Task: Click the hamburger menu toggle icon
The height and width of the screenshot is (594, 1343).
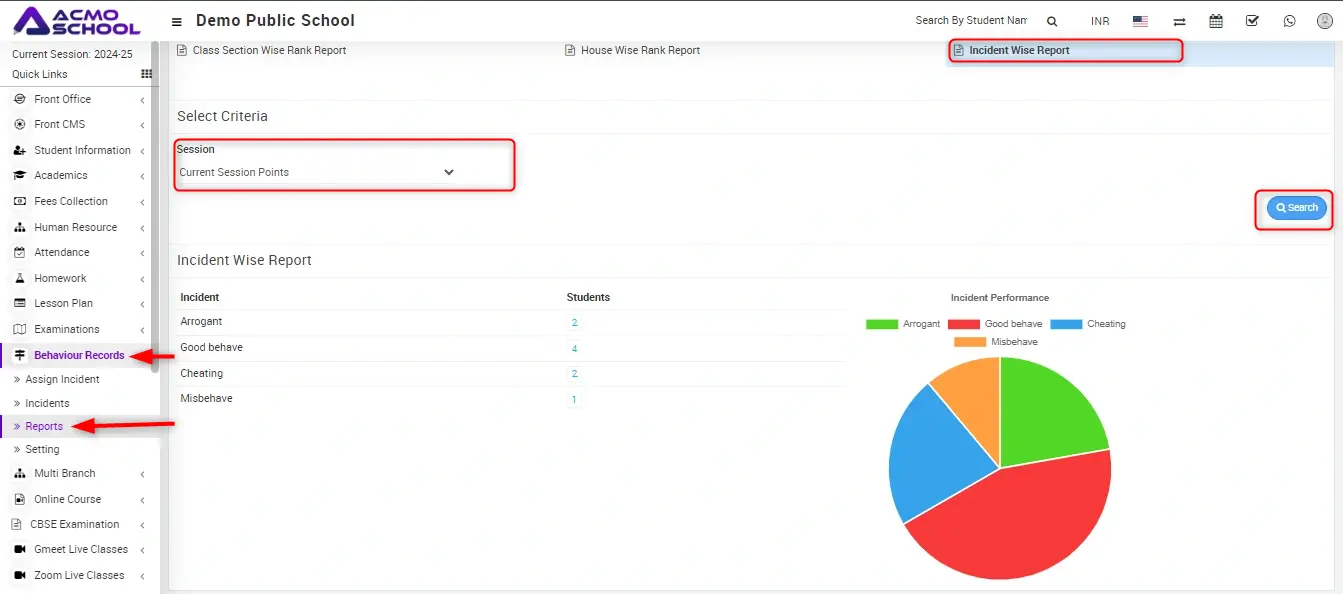Action: [x=177, y=21]
